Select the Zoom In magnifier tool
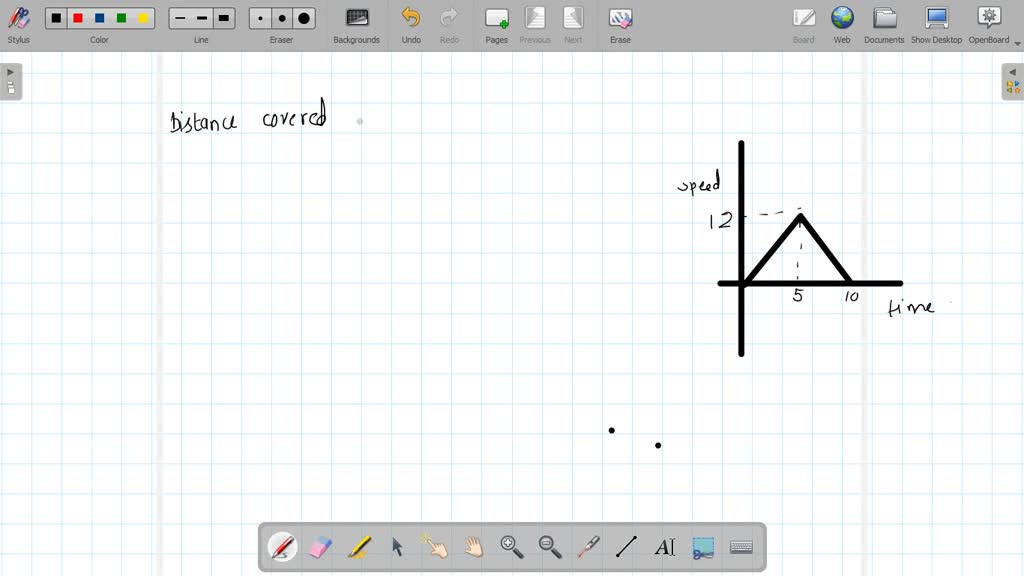The width and height of the screenshot is (1024, 576). point(511,547)
